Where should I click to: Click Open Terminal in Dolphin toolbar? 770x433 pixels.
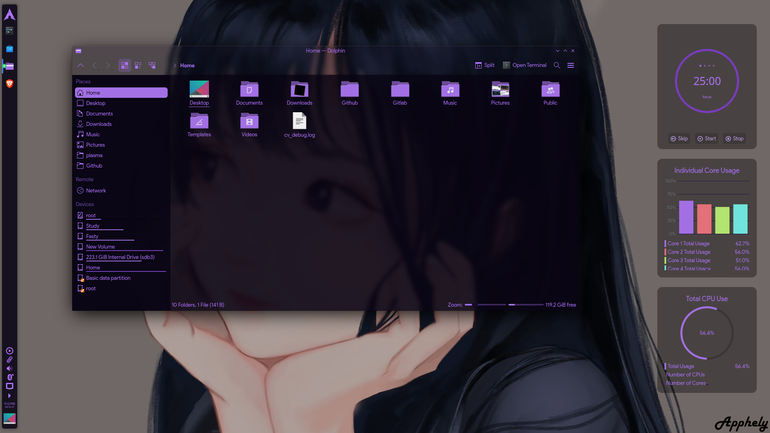click(x=524, y=65)
